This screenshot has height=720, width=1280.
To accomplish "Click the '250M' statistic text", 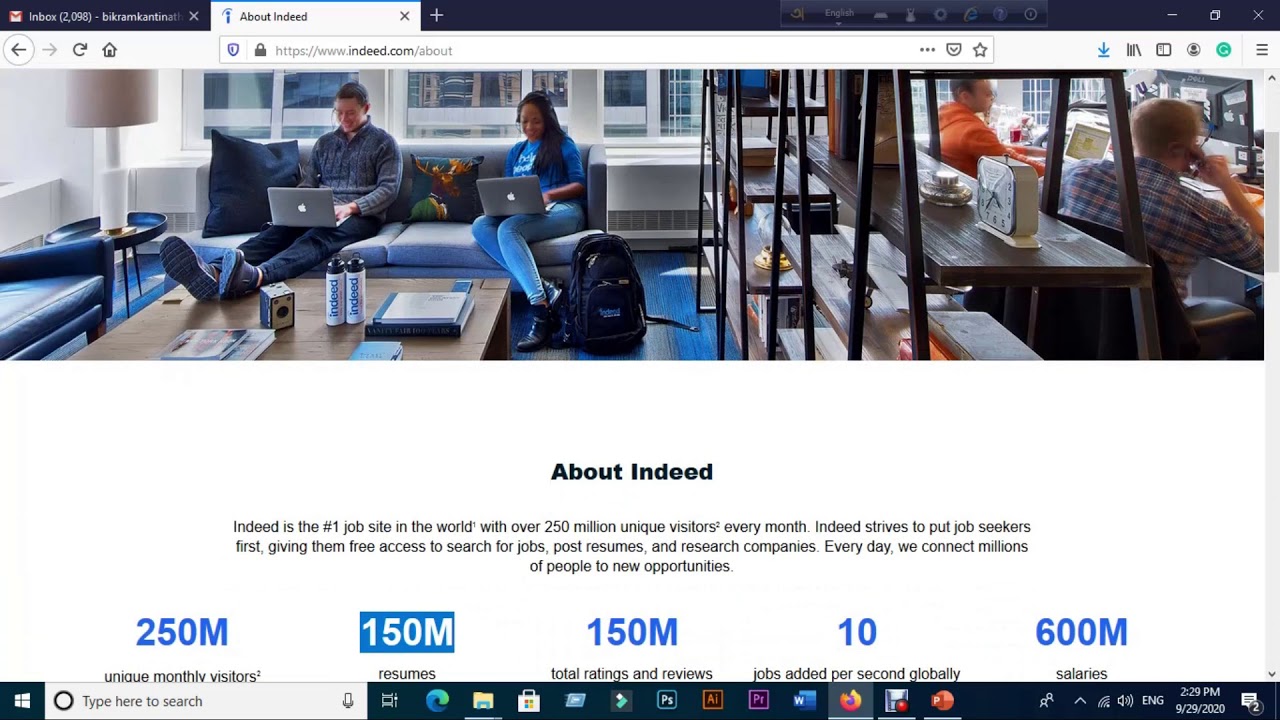I will (182, 632).
